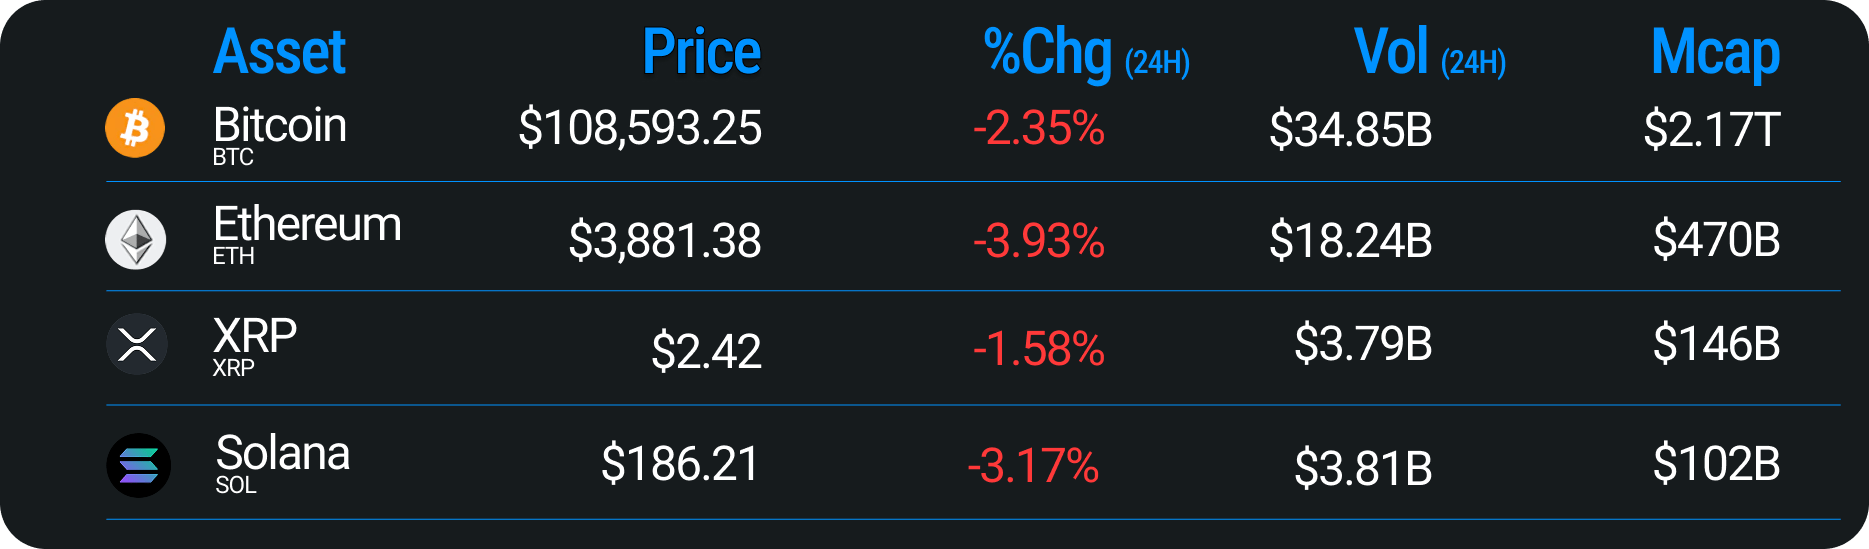Click the Ethereum diamond logo icon
Image resolution: width=1869 pixels, height=549 pixels.
(x=136, y=239)
